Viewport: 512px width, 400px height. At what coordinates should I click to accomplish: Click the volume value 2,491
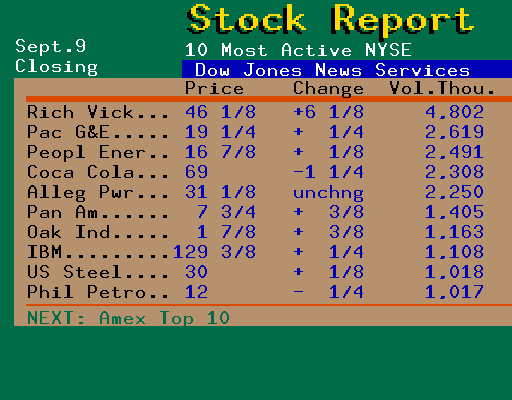point(454,152)
